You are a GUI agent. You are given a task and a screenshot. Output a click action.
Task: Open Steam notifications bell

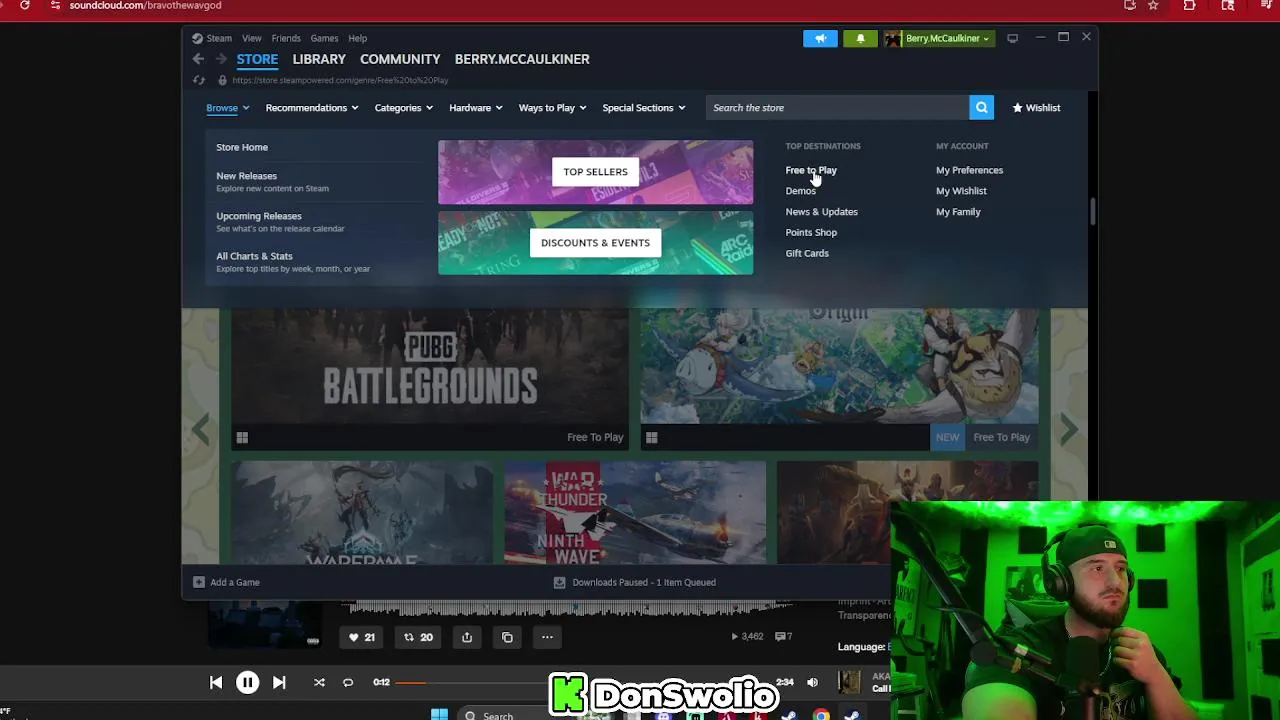pos(860,38)
